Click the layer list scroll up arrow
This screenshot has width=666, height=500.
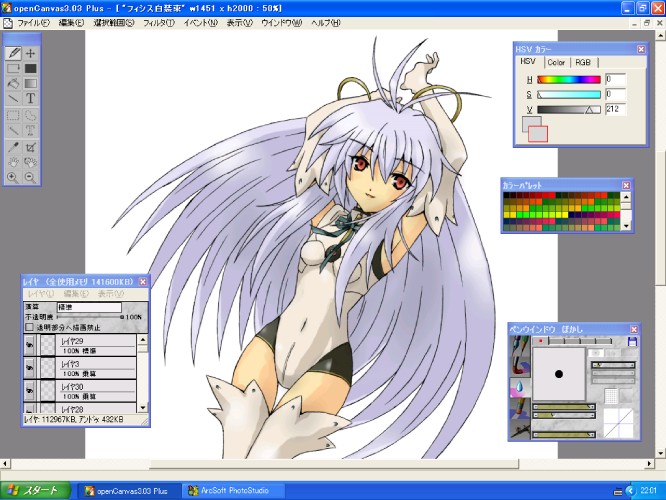[143, 339]
